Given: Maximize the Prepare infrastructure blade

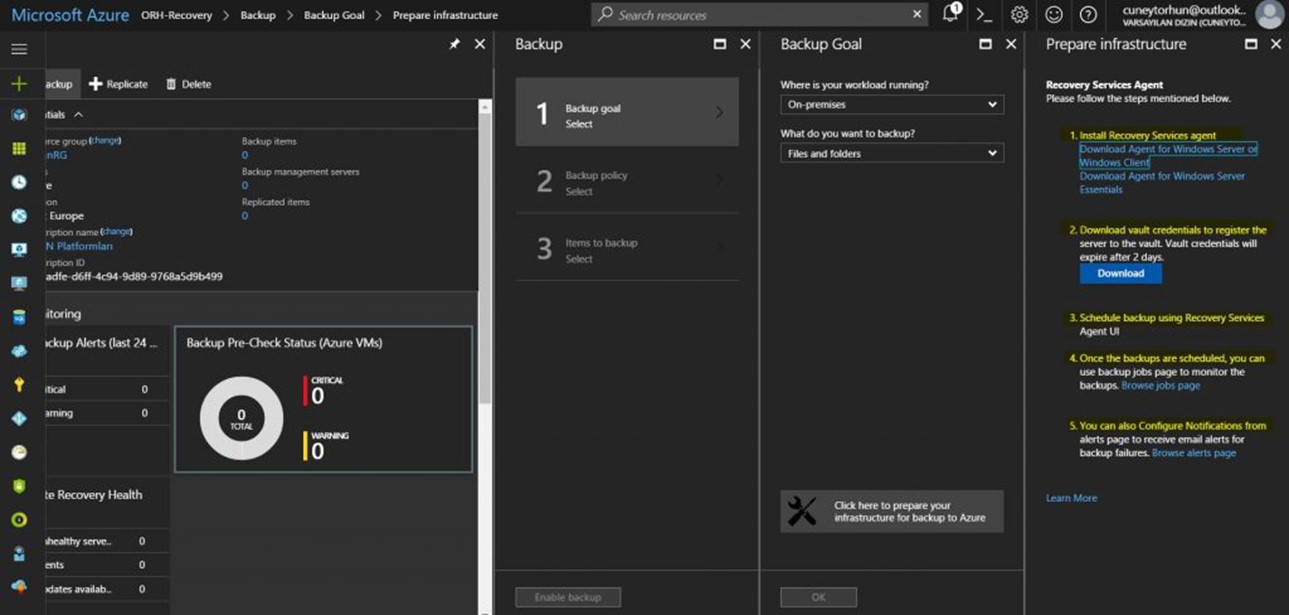Looking at the screenshot, I should tap(1250, 44).
